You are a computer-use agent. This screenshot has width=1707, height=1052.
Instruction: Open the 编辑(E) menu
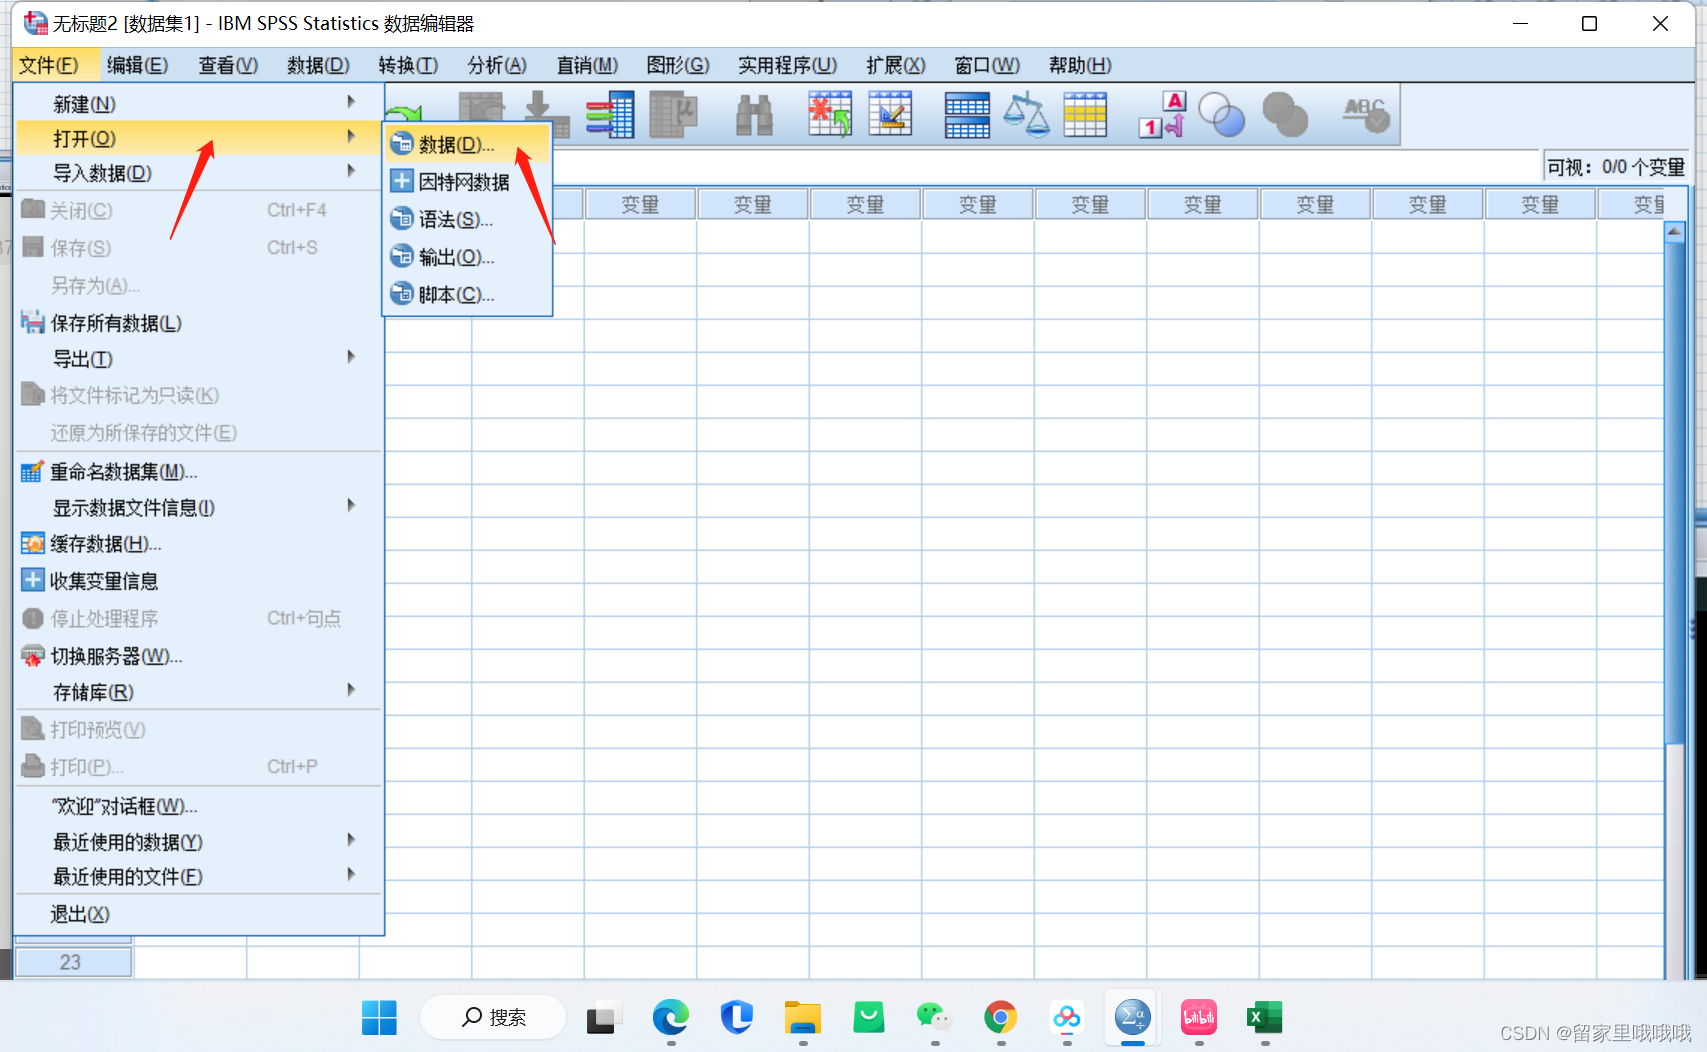(x=137, y=65)
